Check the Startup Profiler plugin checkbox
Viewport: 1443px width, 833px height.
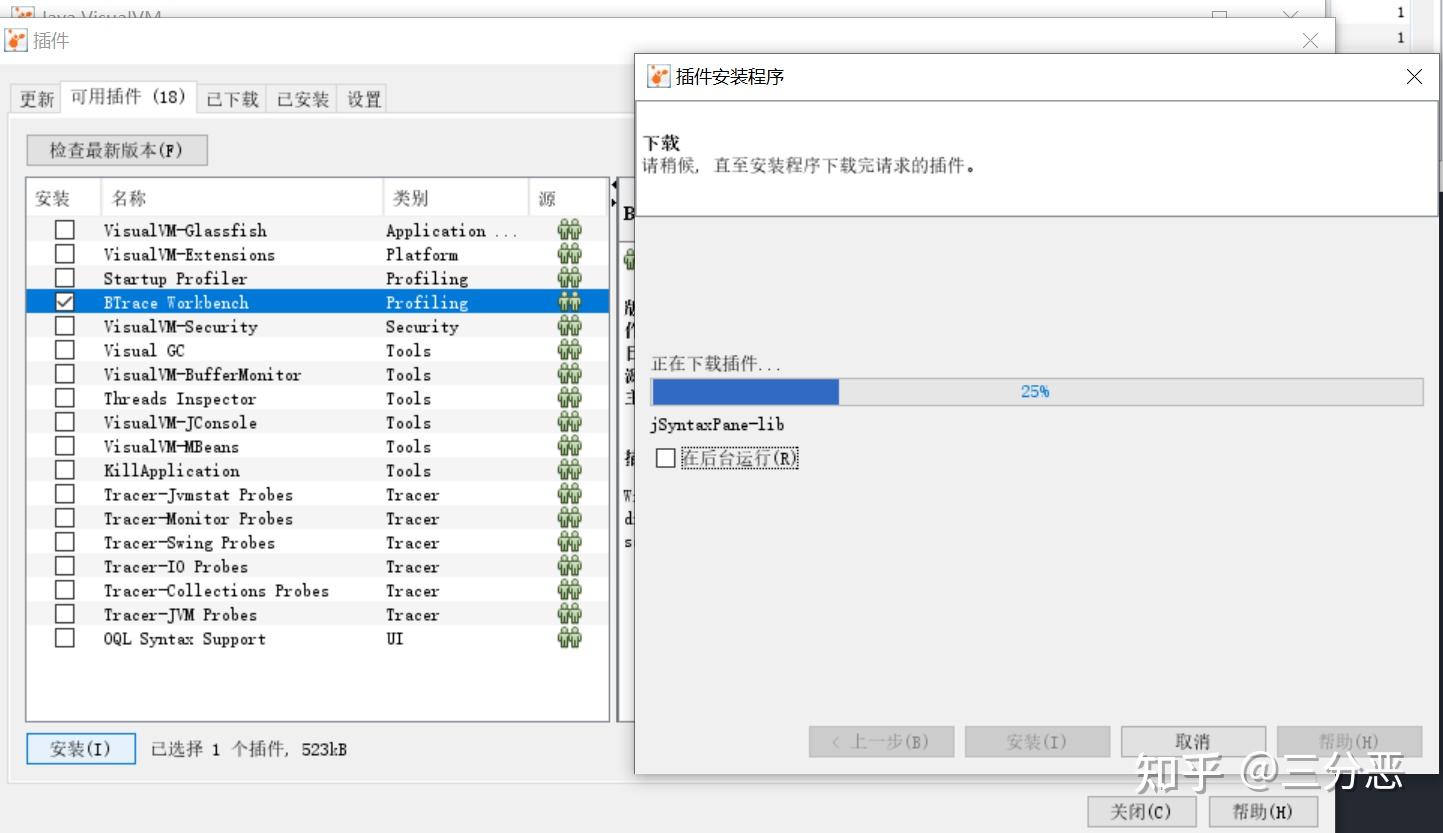pyautogui.click(x=64, y=277)
